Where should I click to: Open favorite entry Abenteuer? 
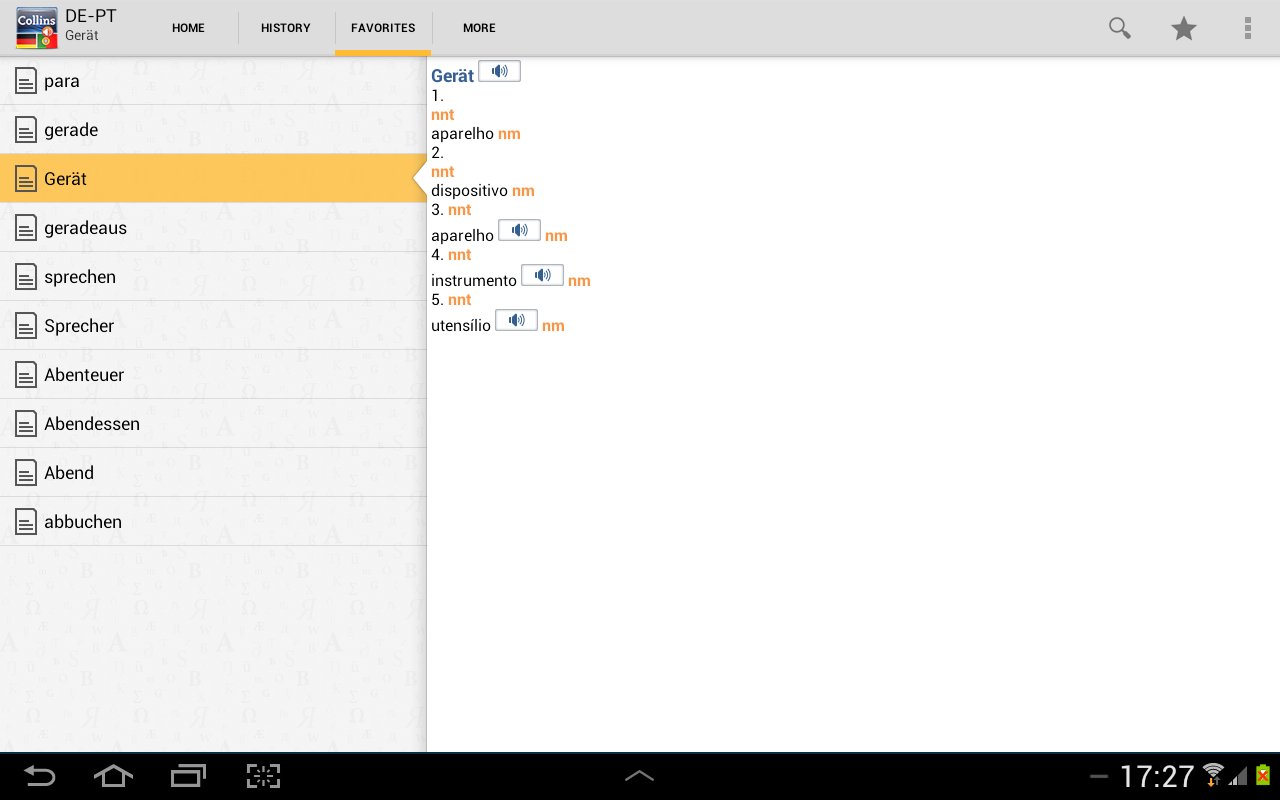(x=213, y=375)
